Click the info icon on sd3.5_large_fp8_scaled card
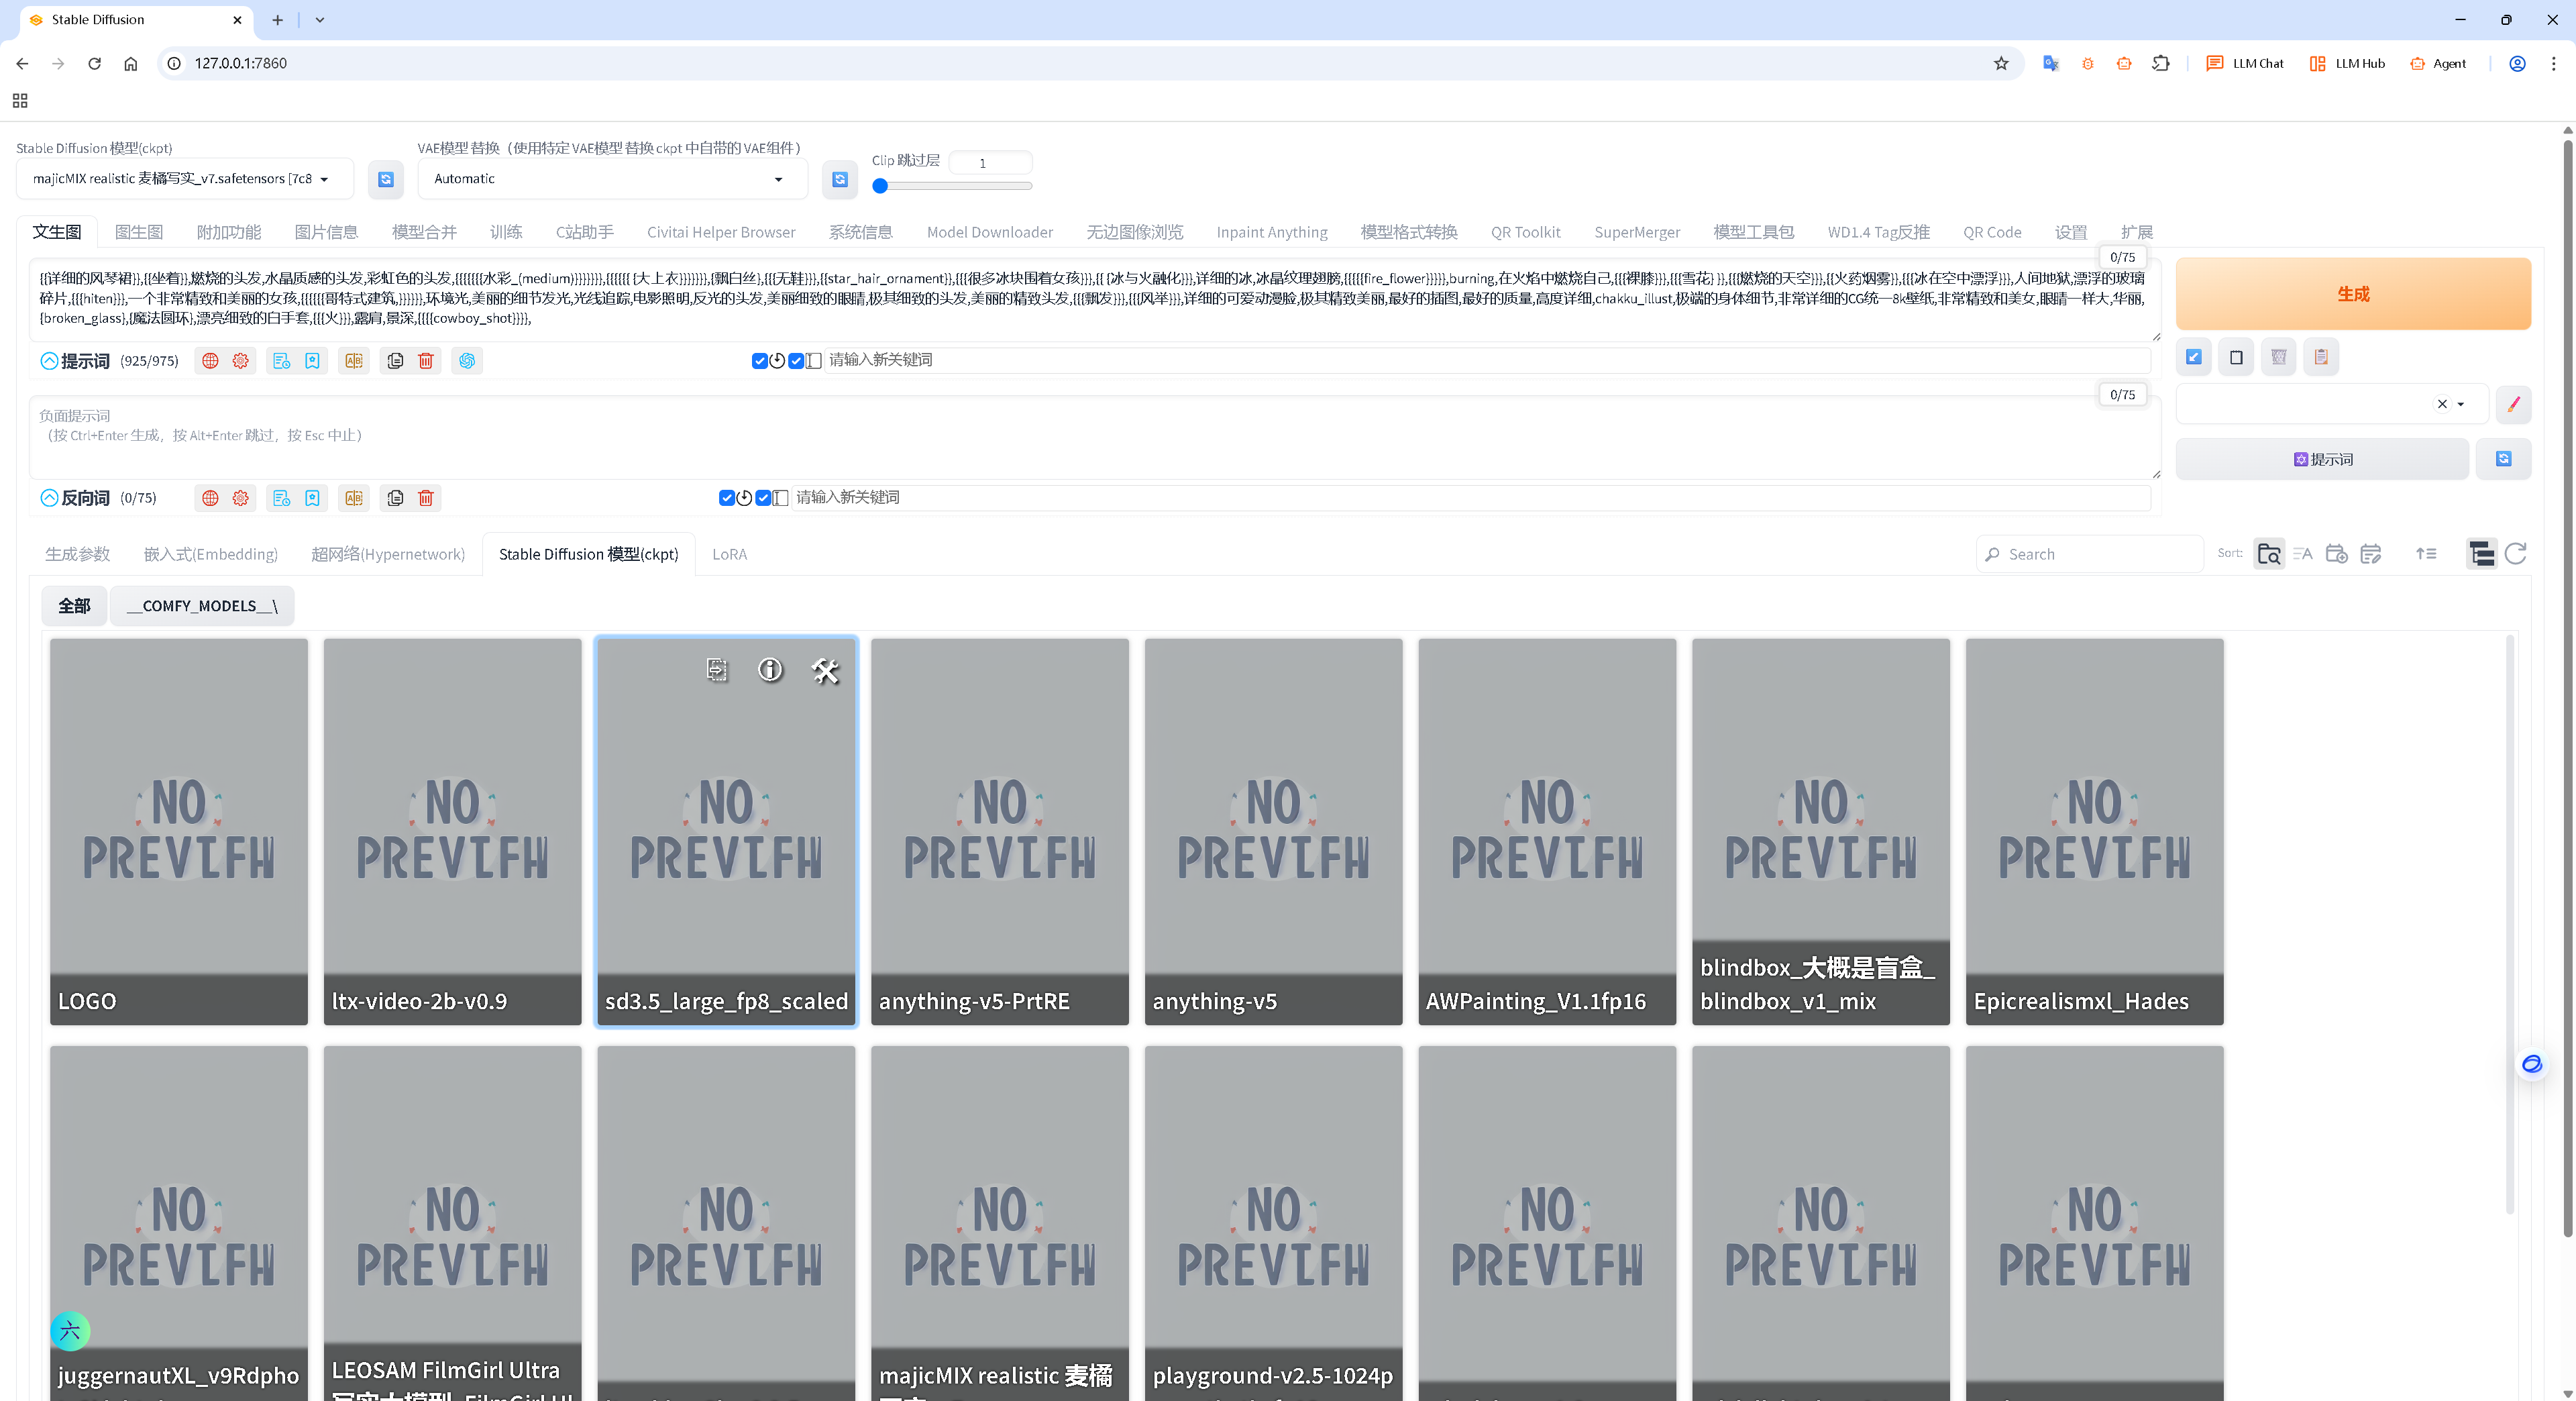2576x1401 pixels. pyautogui.click(x=770, y=670)
